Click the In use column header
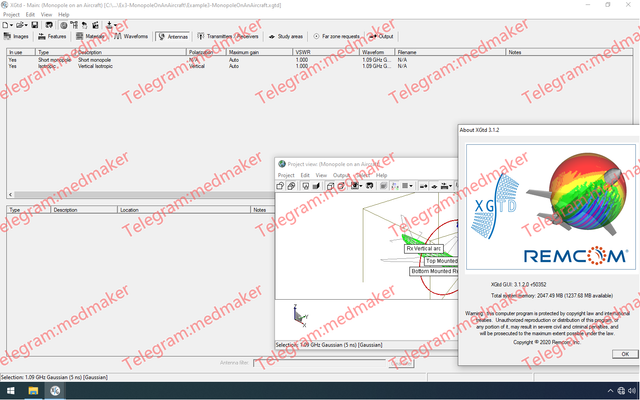640x400 pixels. pos(21,52)
